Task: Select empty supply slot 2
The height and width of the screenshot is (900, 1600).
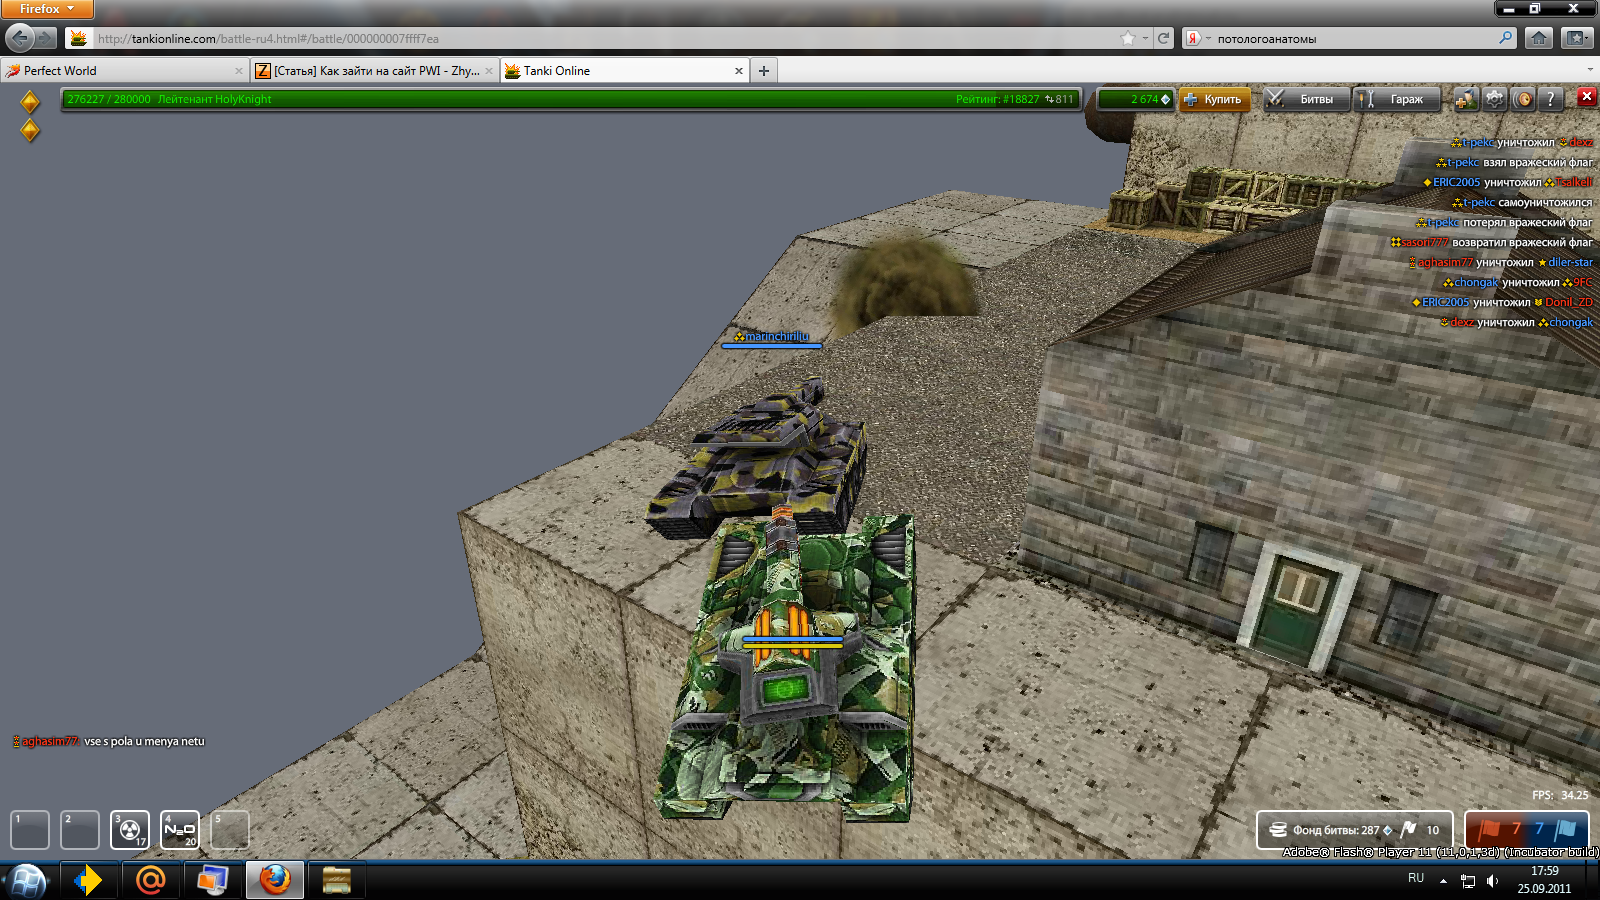Action: coord(80,830)
